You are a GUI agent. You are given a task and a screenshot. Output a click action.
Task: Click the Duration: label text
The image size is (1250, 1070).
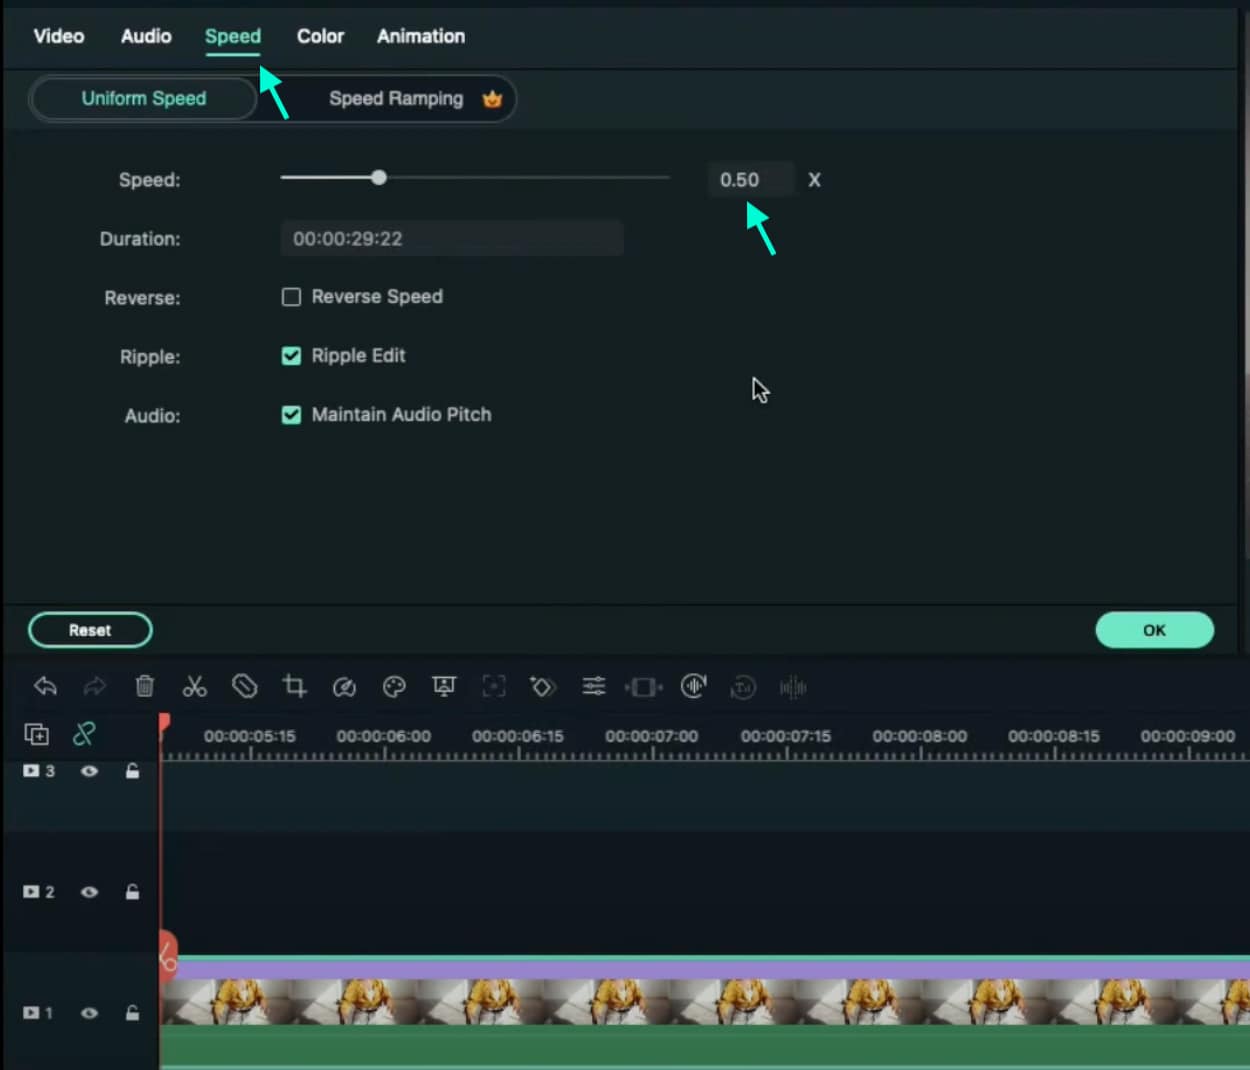click(x=140, y=239)
